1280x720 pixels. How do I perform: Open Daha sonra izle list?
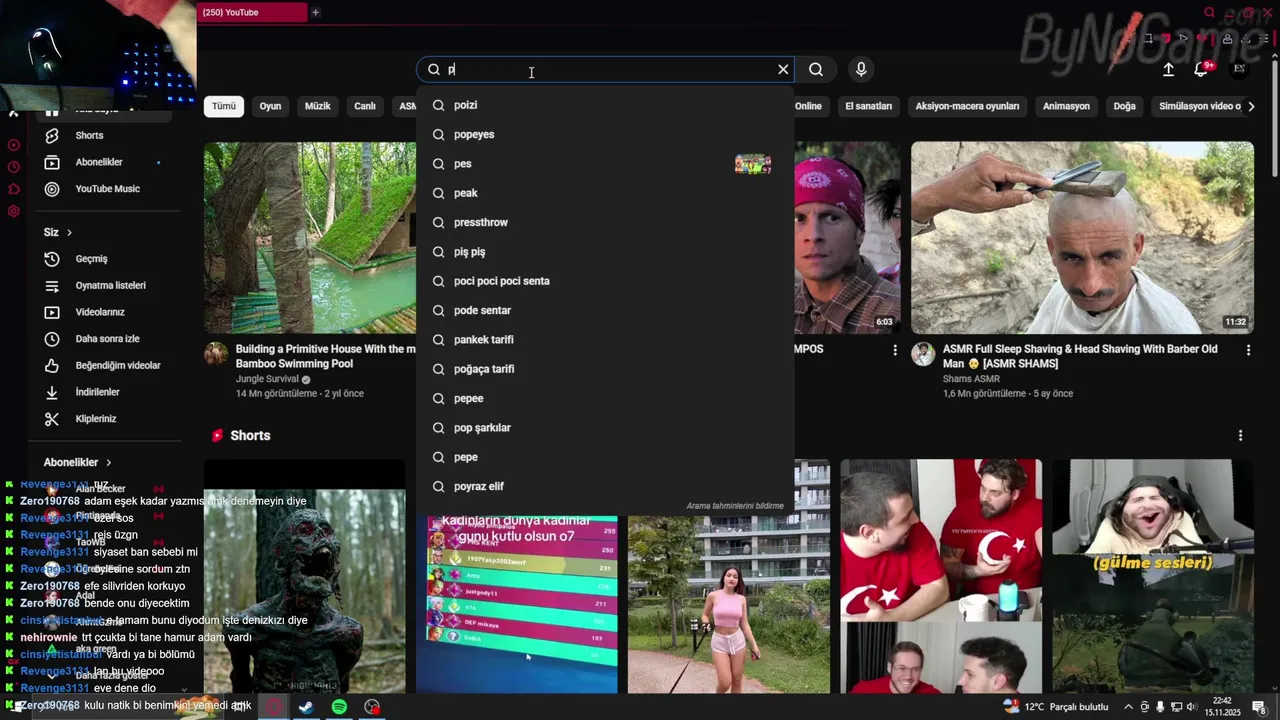coord(105,339)
